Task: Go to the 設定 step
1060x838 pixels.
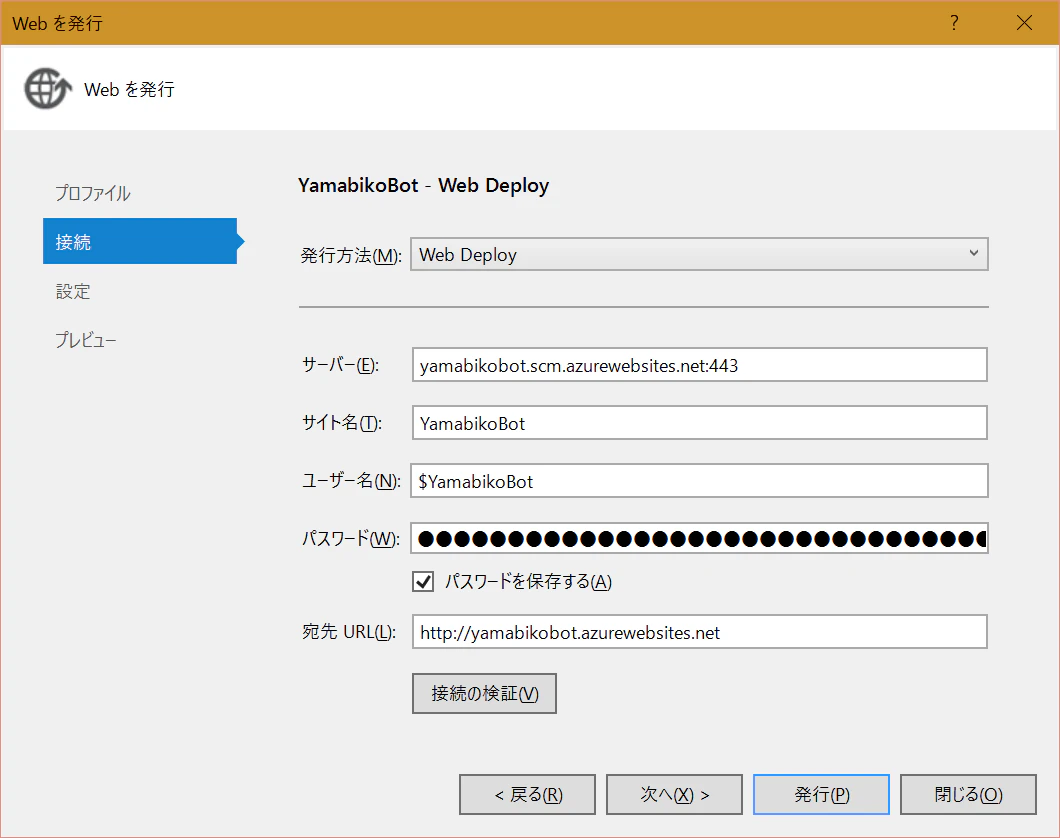Action: coord(73,291)
